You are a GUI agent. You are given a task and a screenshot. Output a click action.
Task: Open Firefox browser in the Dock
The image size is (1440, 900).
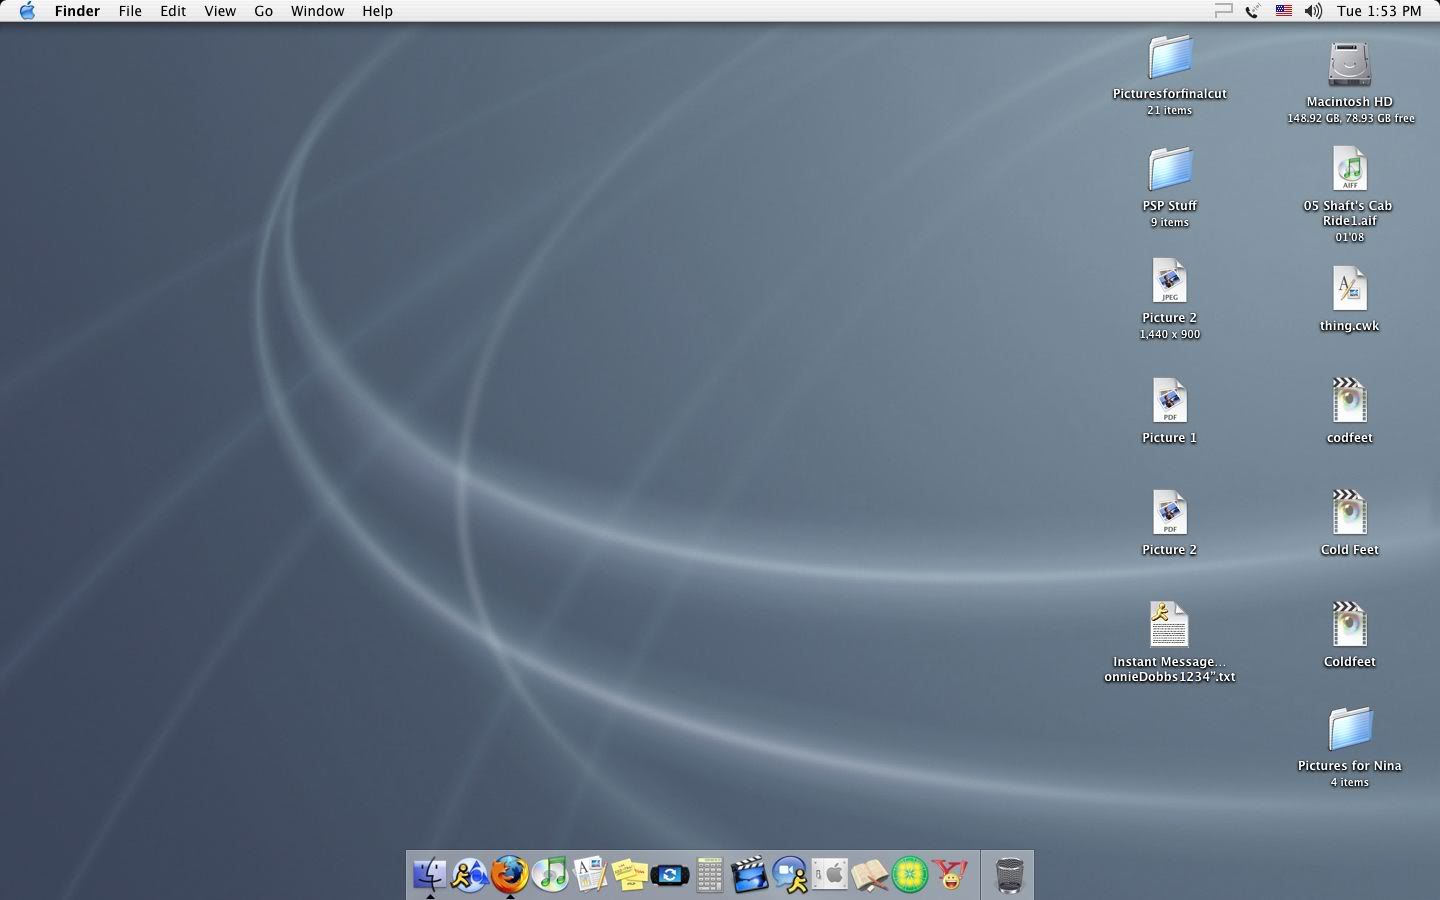pos(510,875)
